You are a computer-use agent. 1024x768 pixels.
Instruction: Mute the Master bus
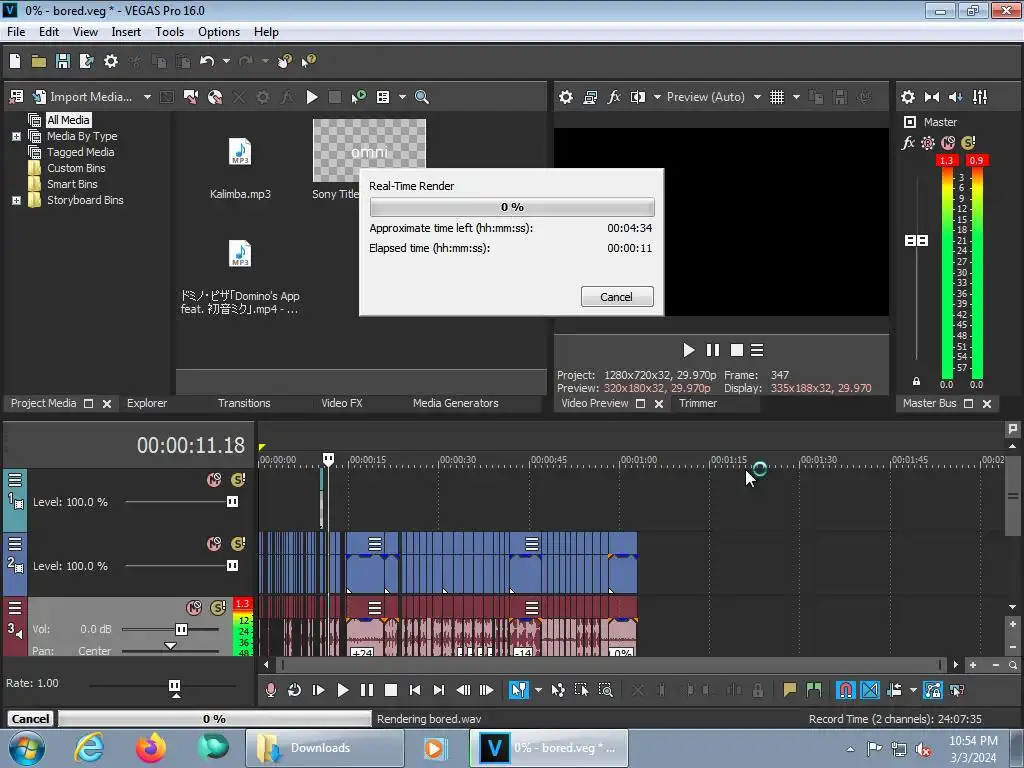(948, 142)
